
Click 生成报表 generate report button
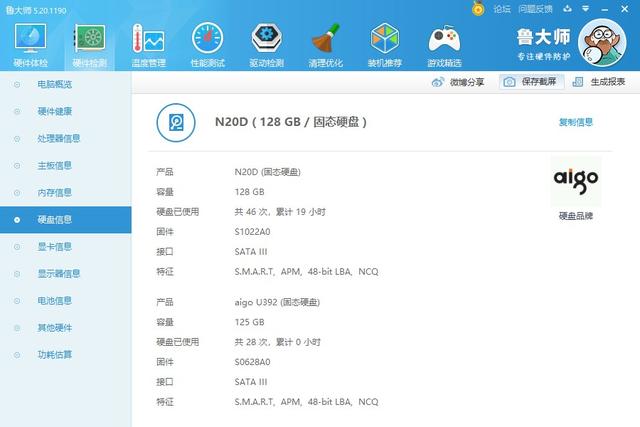click(x=599, y=82)
